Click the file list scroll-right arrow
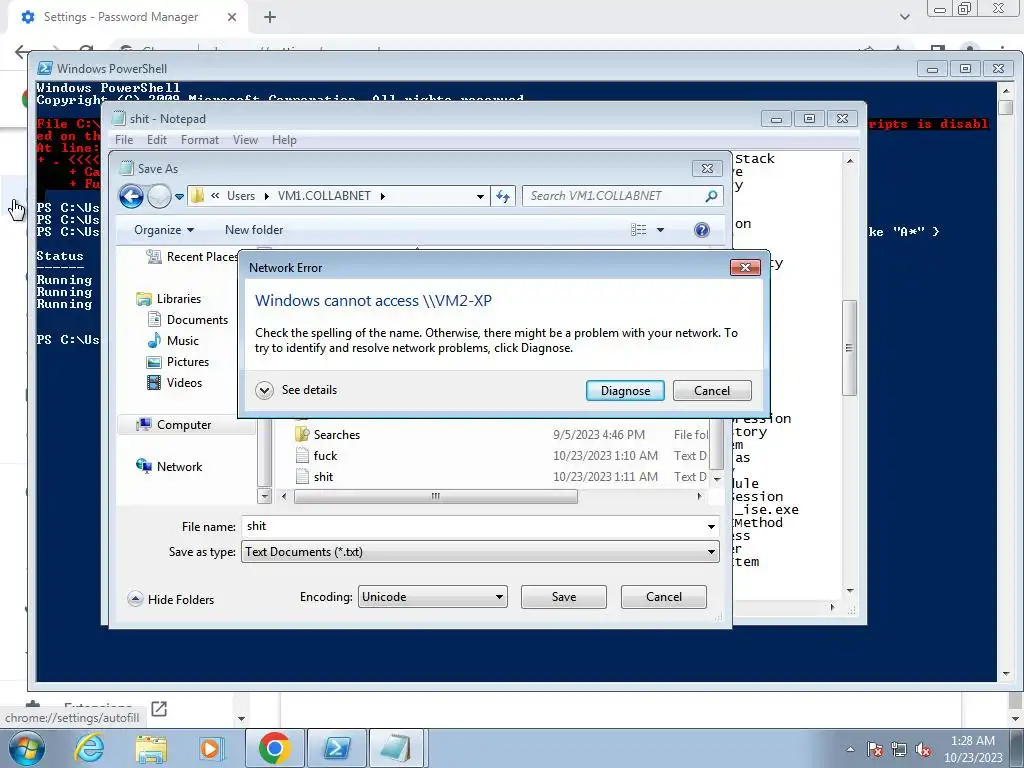This screenshot has width=1024, height=768. coord(699,496)
